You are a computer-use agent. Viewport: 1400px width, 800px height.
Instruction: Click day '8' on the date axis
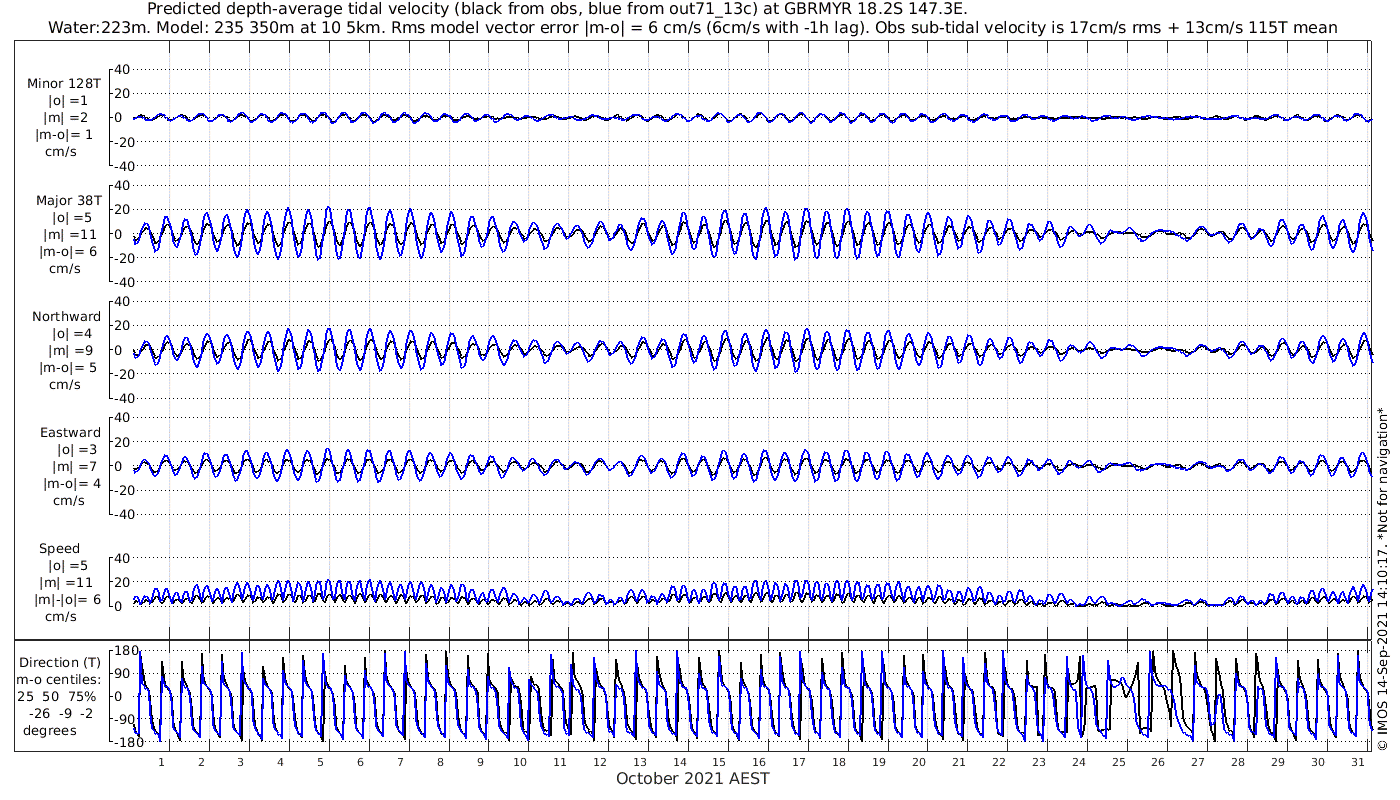click(440, 761)
